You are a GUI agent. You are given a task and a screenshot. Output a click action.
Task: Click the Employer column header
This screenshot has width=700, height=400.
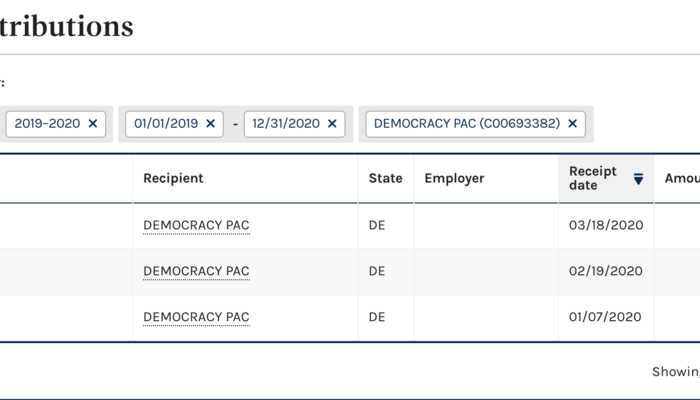point(454,178)
